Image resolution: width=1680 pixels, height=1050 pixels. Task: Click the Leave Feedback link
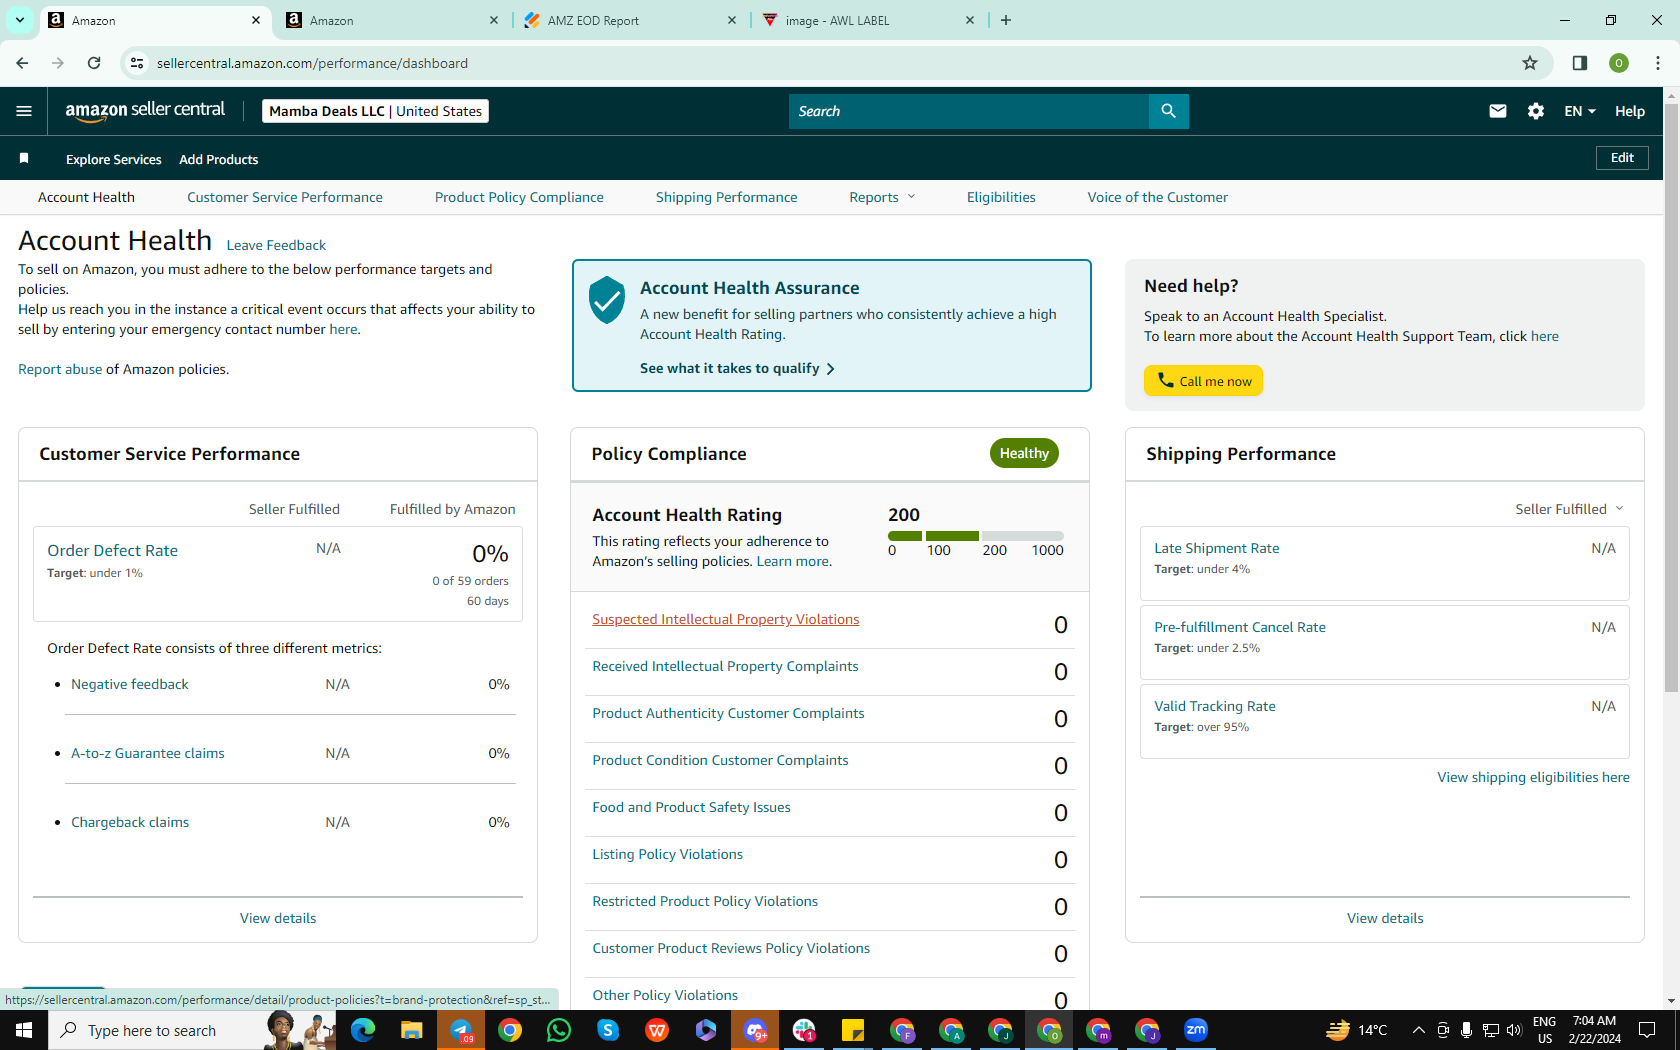click(x=276, y=245)
